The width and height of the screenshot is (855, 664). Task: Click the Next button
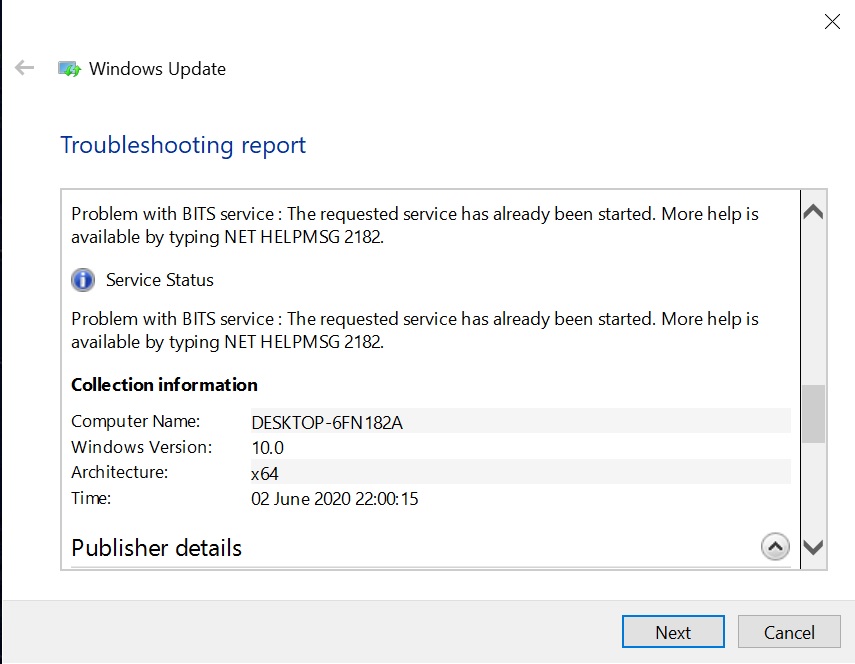point(673,632)
